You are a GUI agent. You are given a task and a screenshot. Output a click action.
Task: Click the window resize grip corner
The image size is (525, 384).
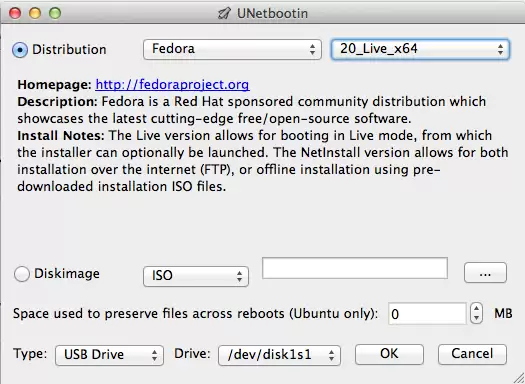pyautogui.click(x=518, y=377)
